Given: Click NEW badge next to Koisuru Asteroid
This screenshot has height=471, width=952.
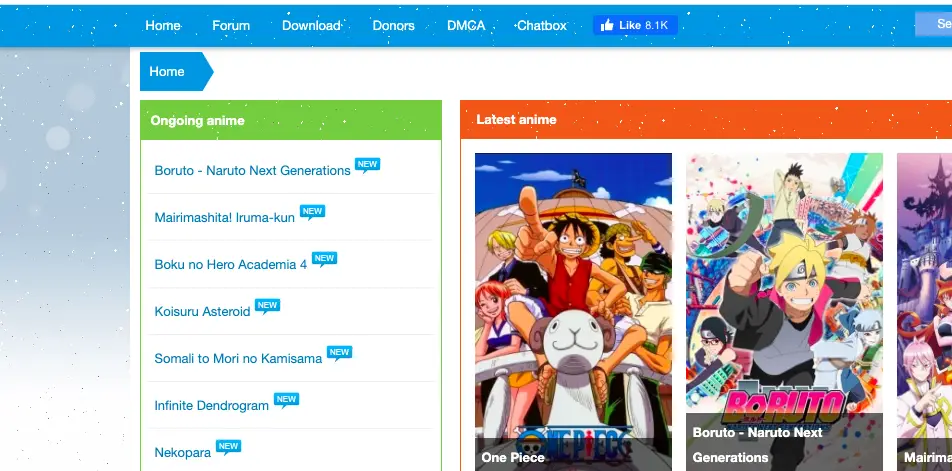Looking at the screenshot, I should pyautogui.click(x=267, y=306).
